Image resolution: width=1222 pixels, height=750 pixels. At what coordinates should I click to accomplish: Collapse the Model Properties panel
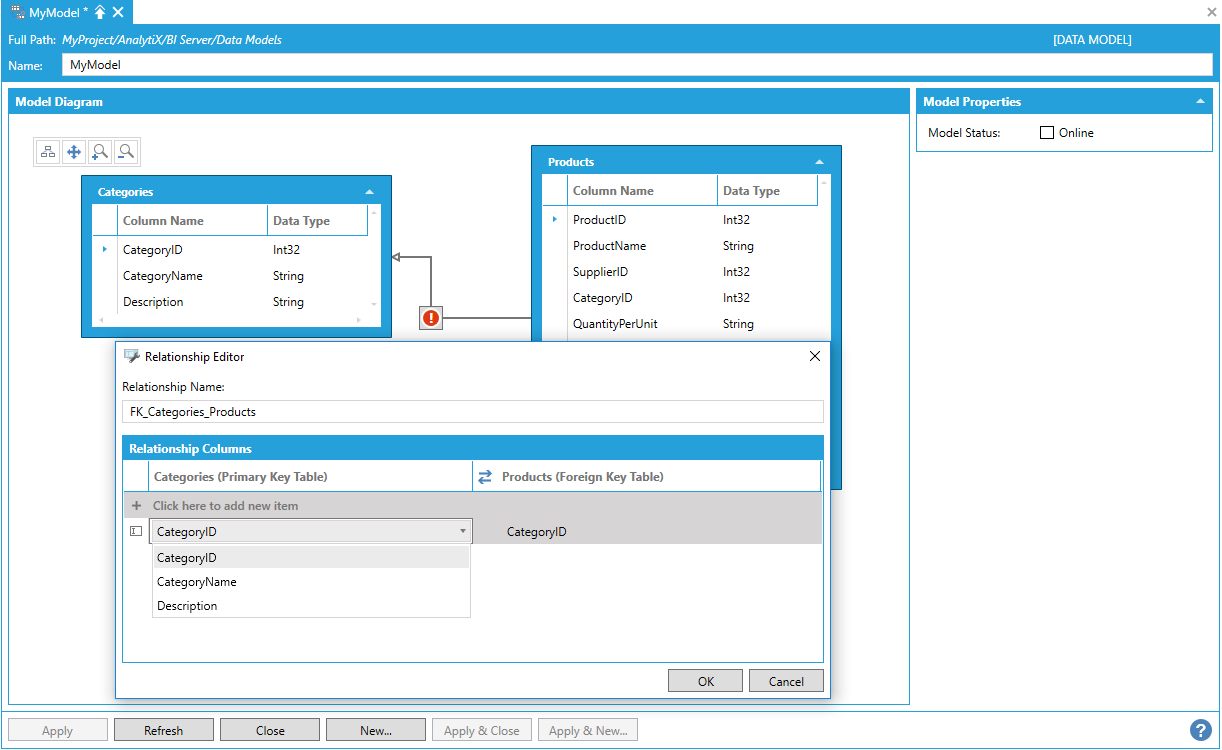[x=1200, y=102]
